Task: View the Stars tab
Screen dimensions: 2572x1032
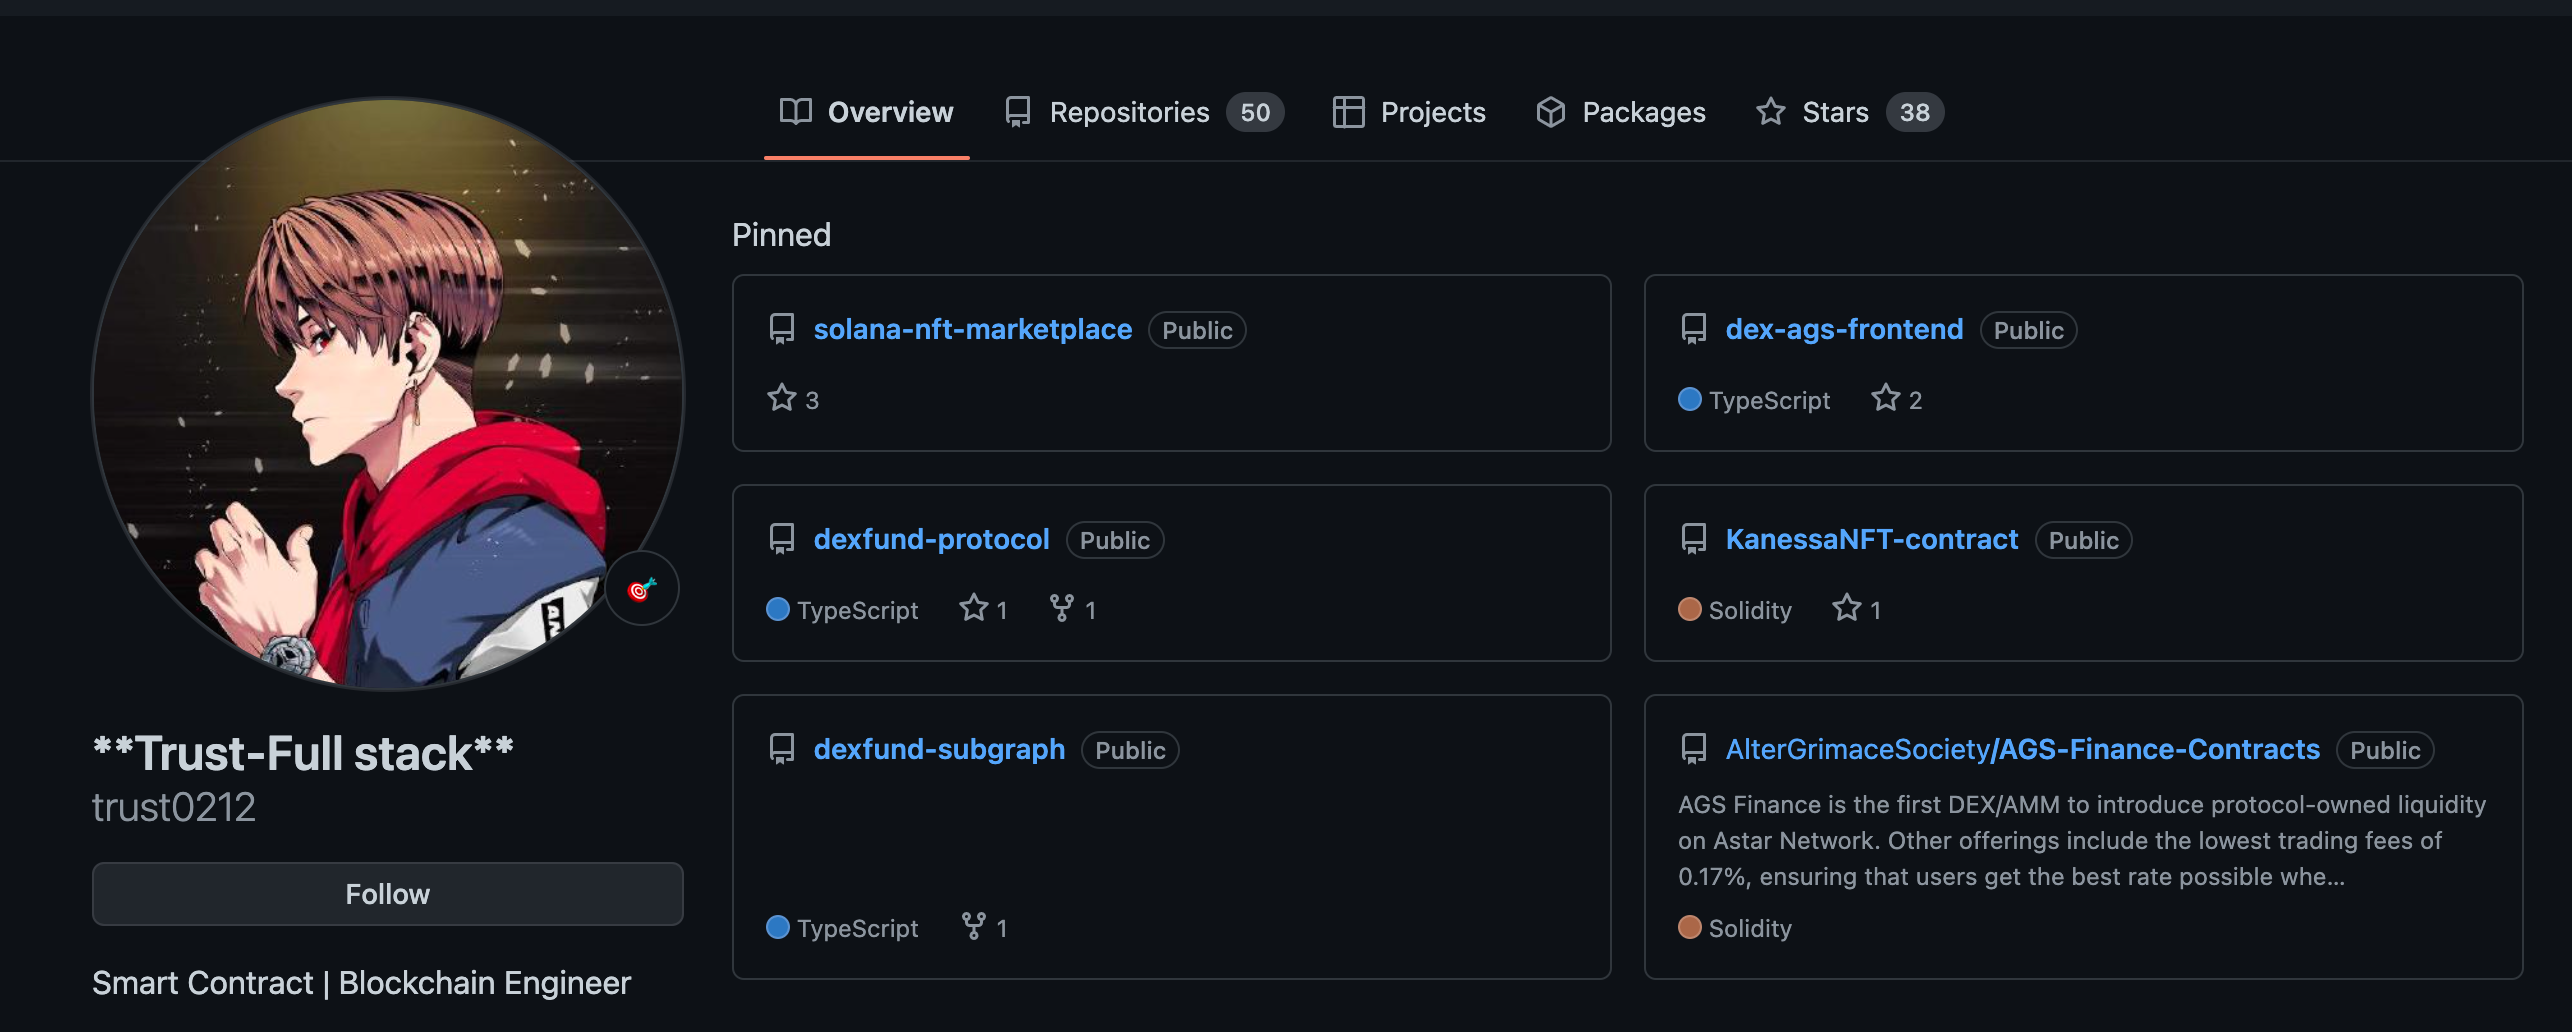Action: 1850,112
